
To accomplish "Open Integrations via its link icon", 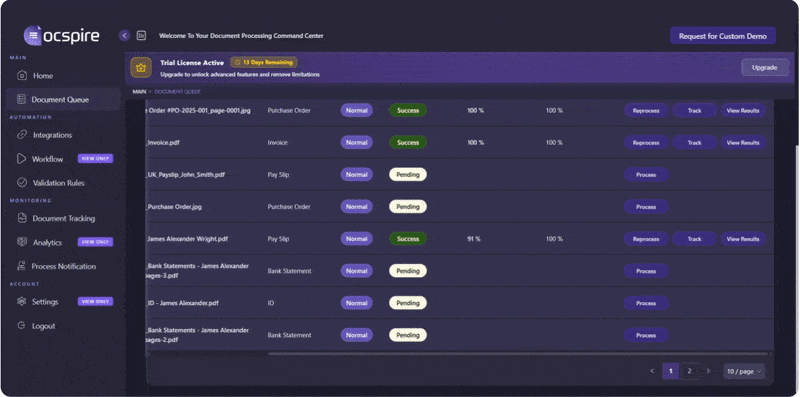I will coord(22,135).
